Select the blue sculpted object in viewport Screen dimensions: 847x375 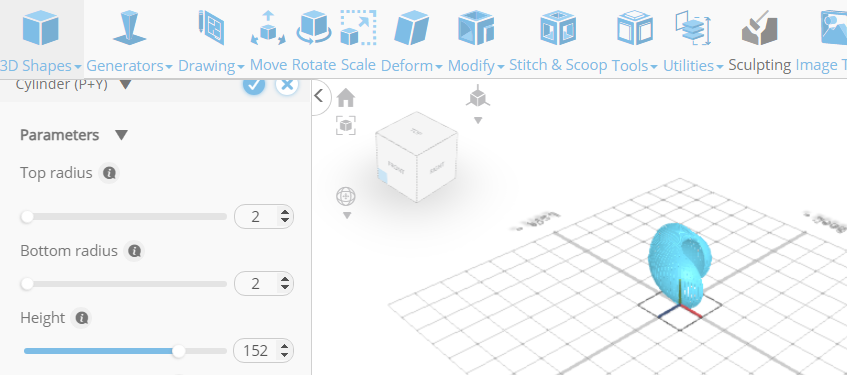(x=680, y=264)
